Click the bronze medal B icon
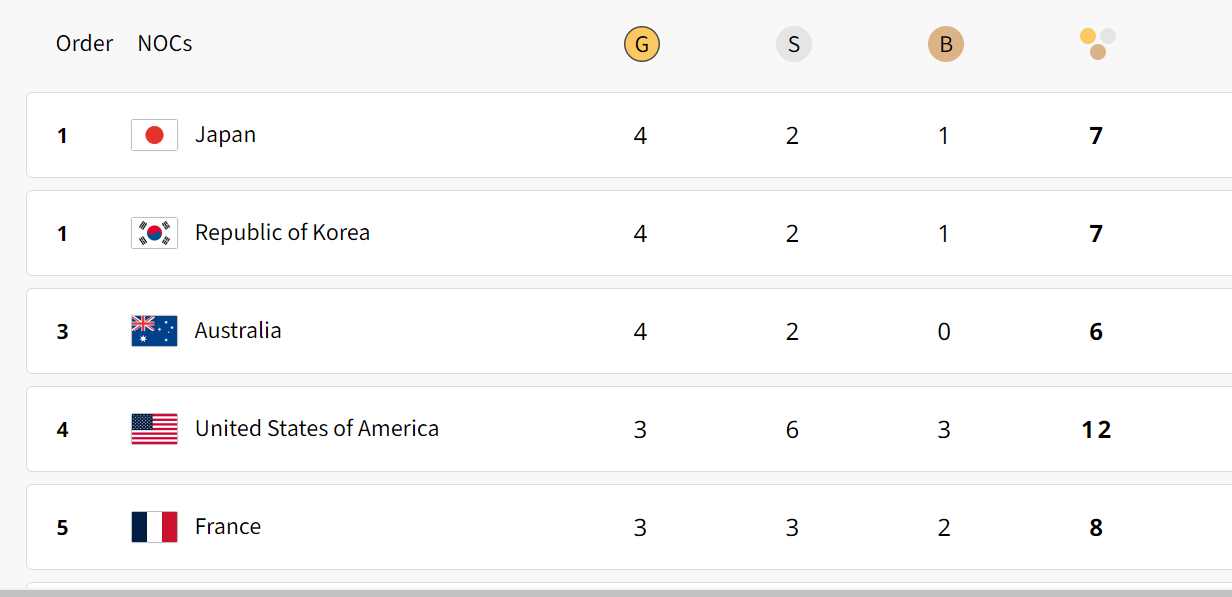 pos(945,44)
